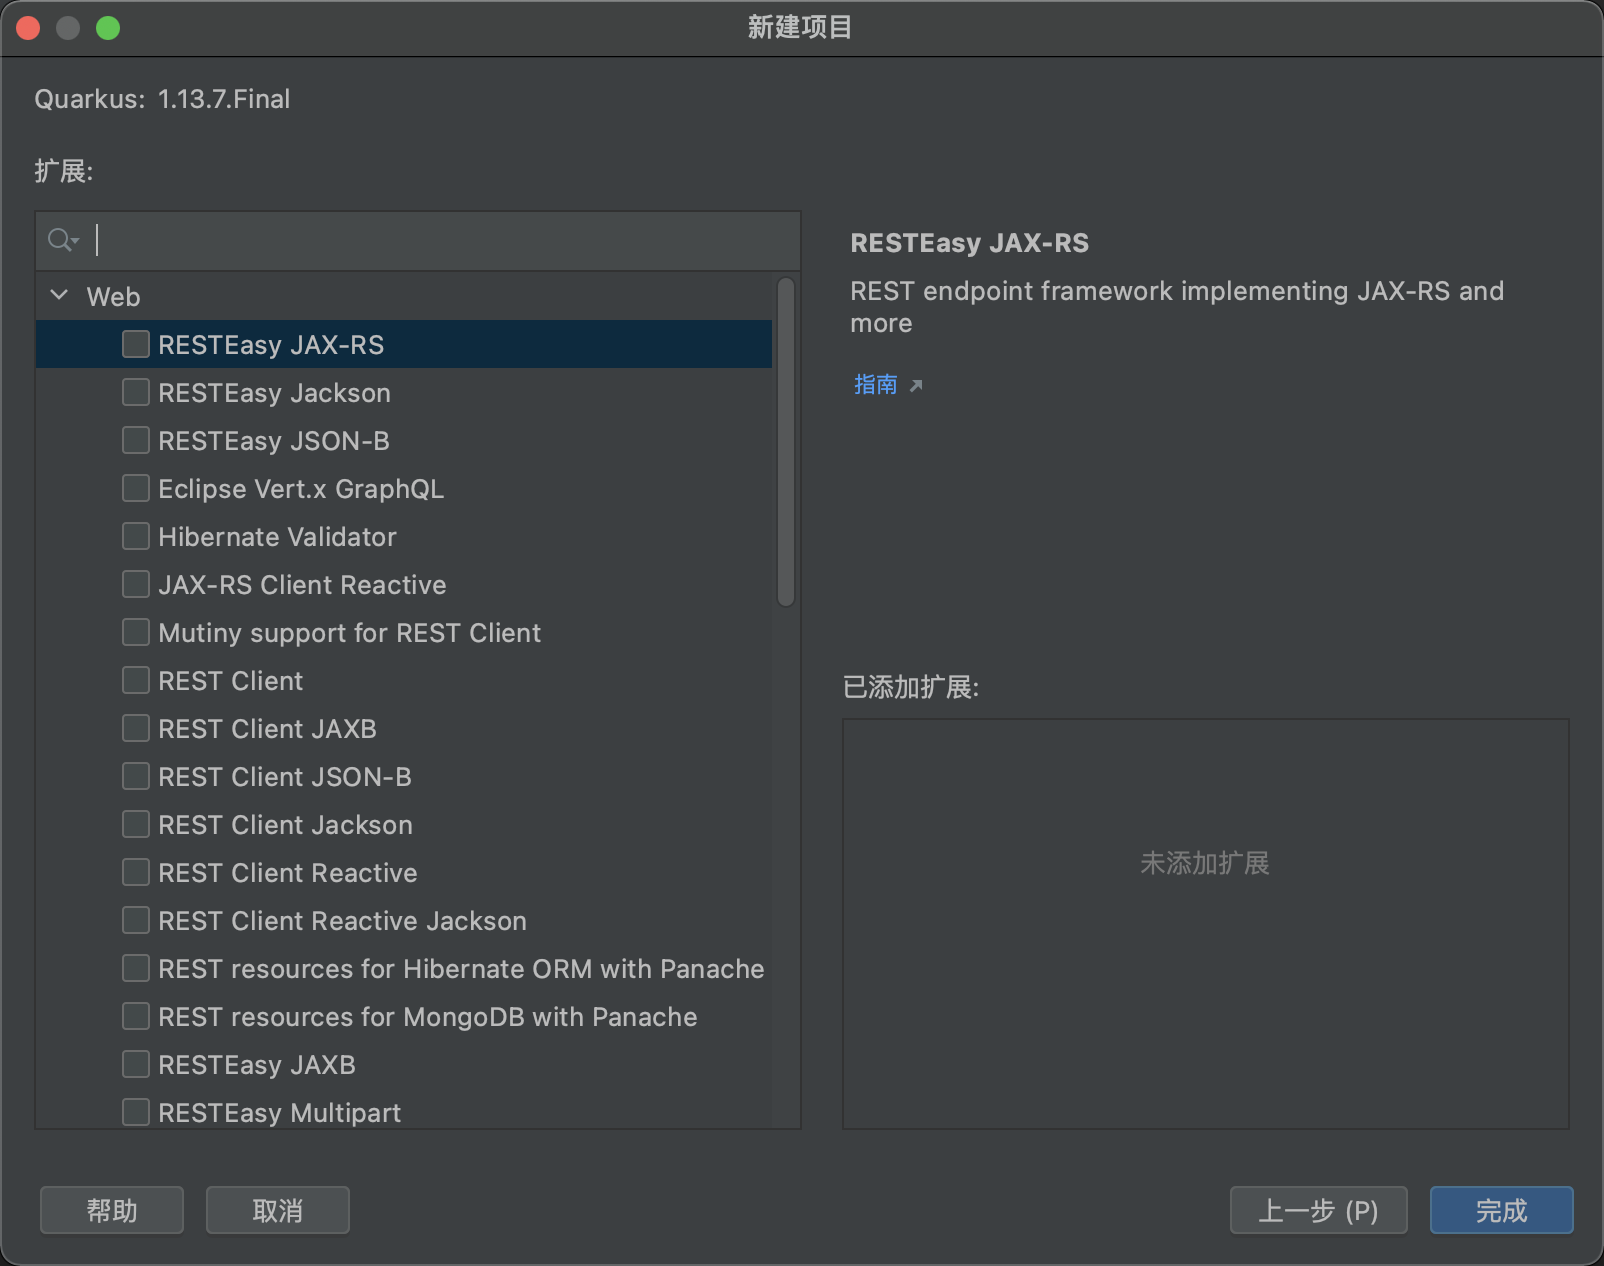Click the external link arrow beside 指南
Screen dimensions: 1604x1266
pyautogui.click(x=917, y=384)
